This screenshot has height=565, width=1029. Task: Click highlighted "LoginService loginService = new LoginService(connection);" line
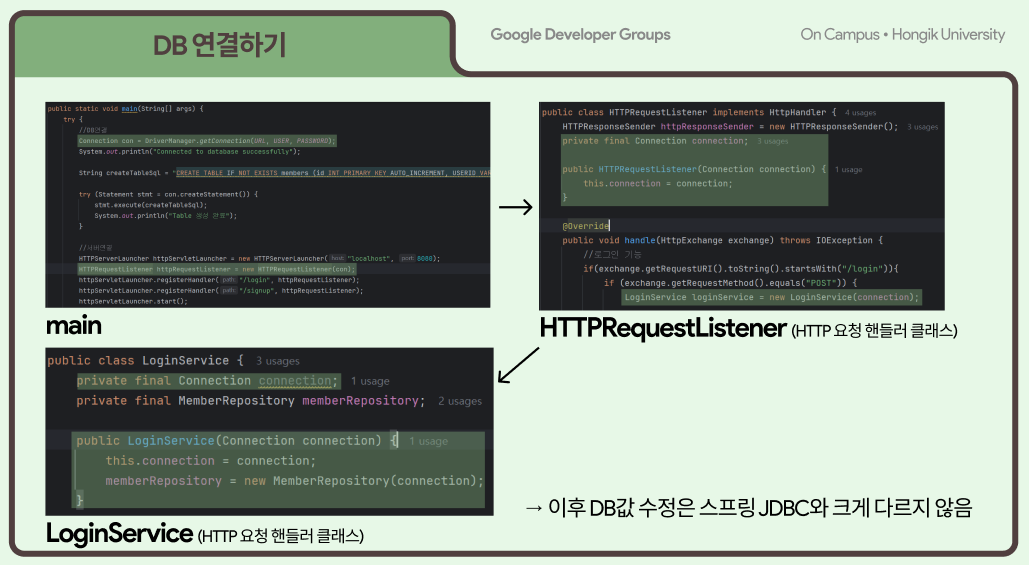pos(771,297)
